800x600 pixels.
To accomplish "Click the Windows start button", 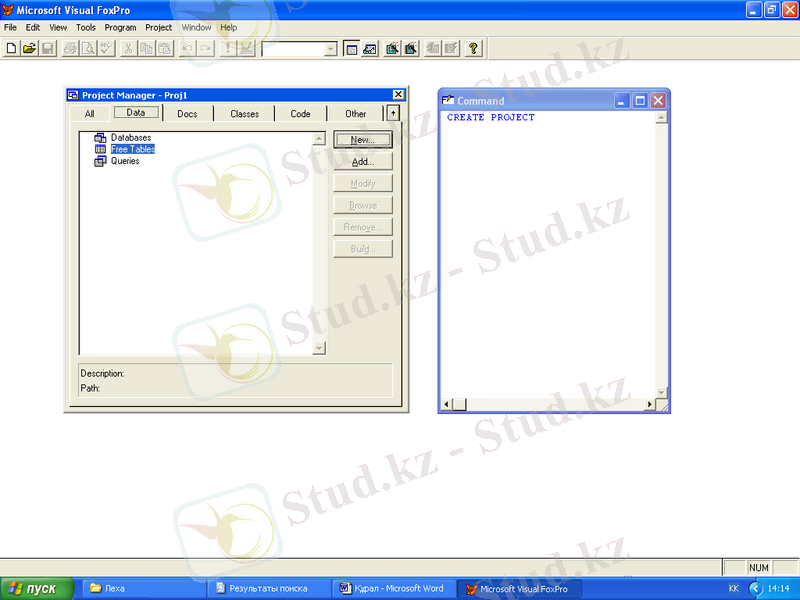I will coord(37,588).
